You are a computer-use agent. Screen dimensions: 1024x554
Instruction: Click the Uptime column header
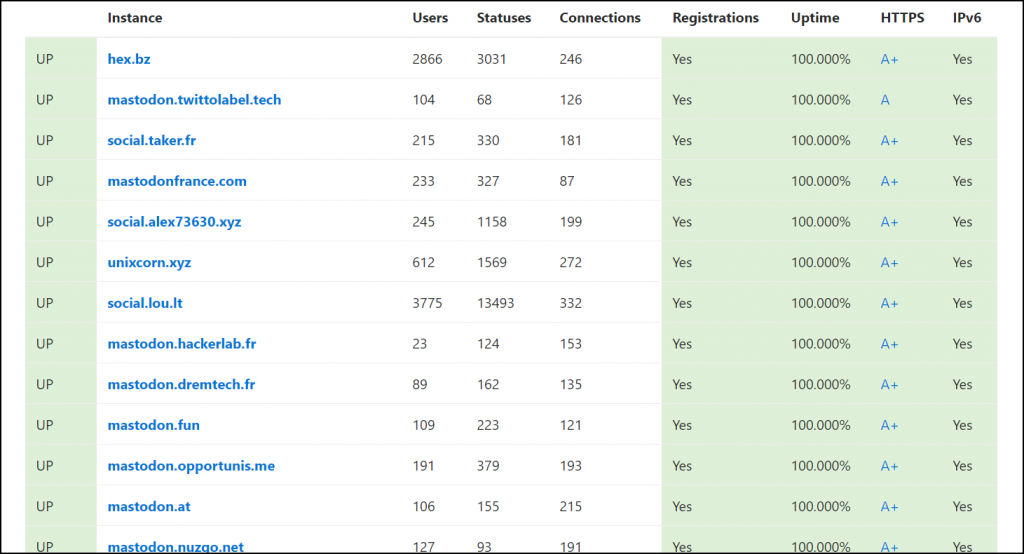815,18
